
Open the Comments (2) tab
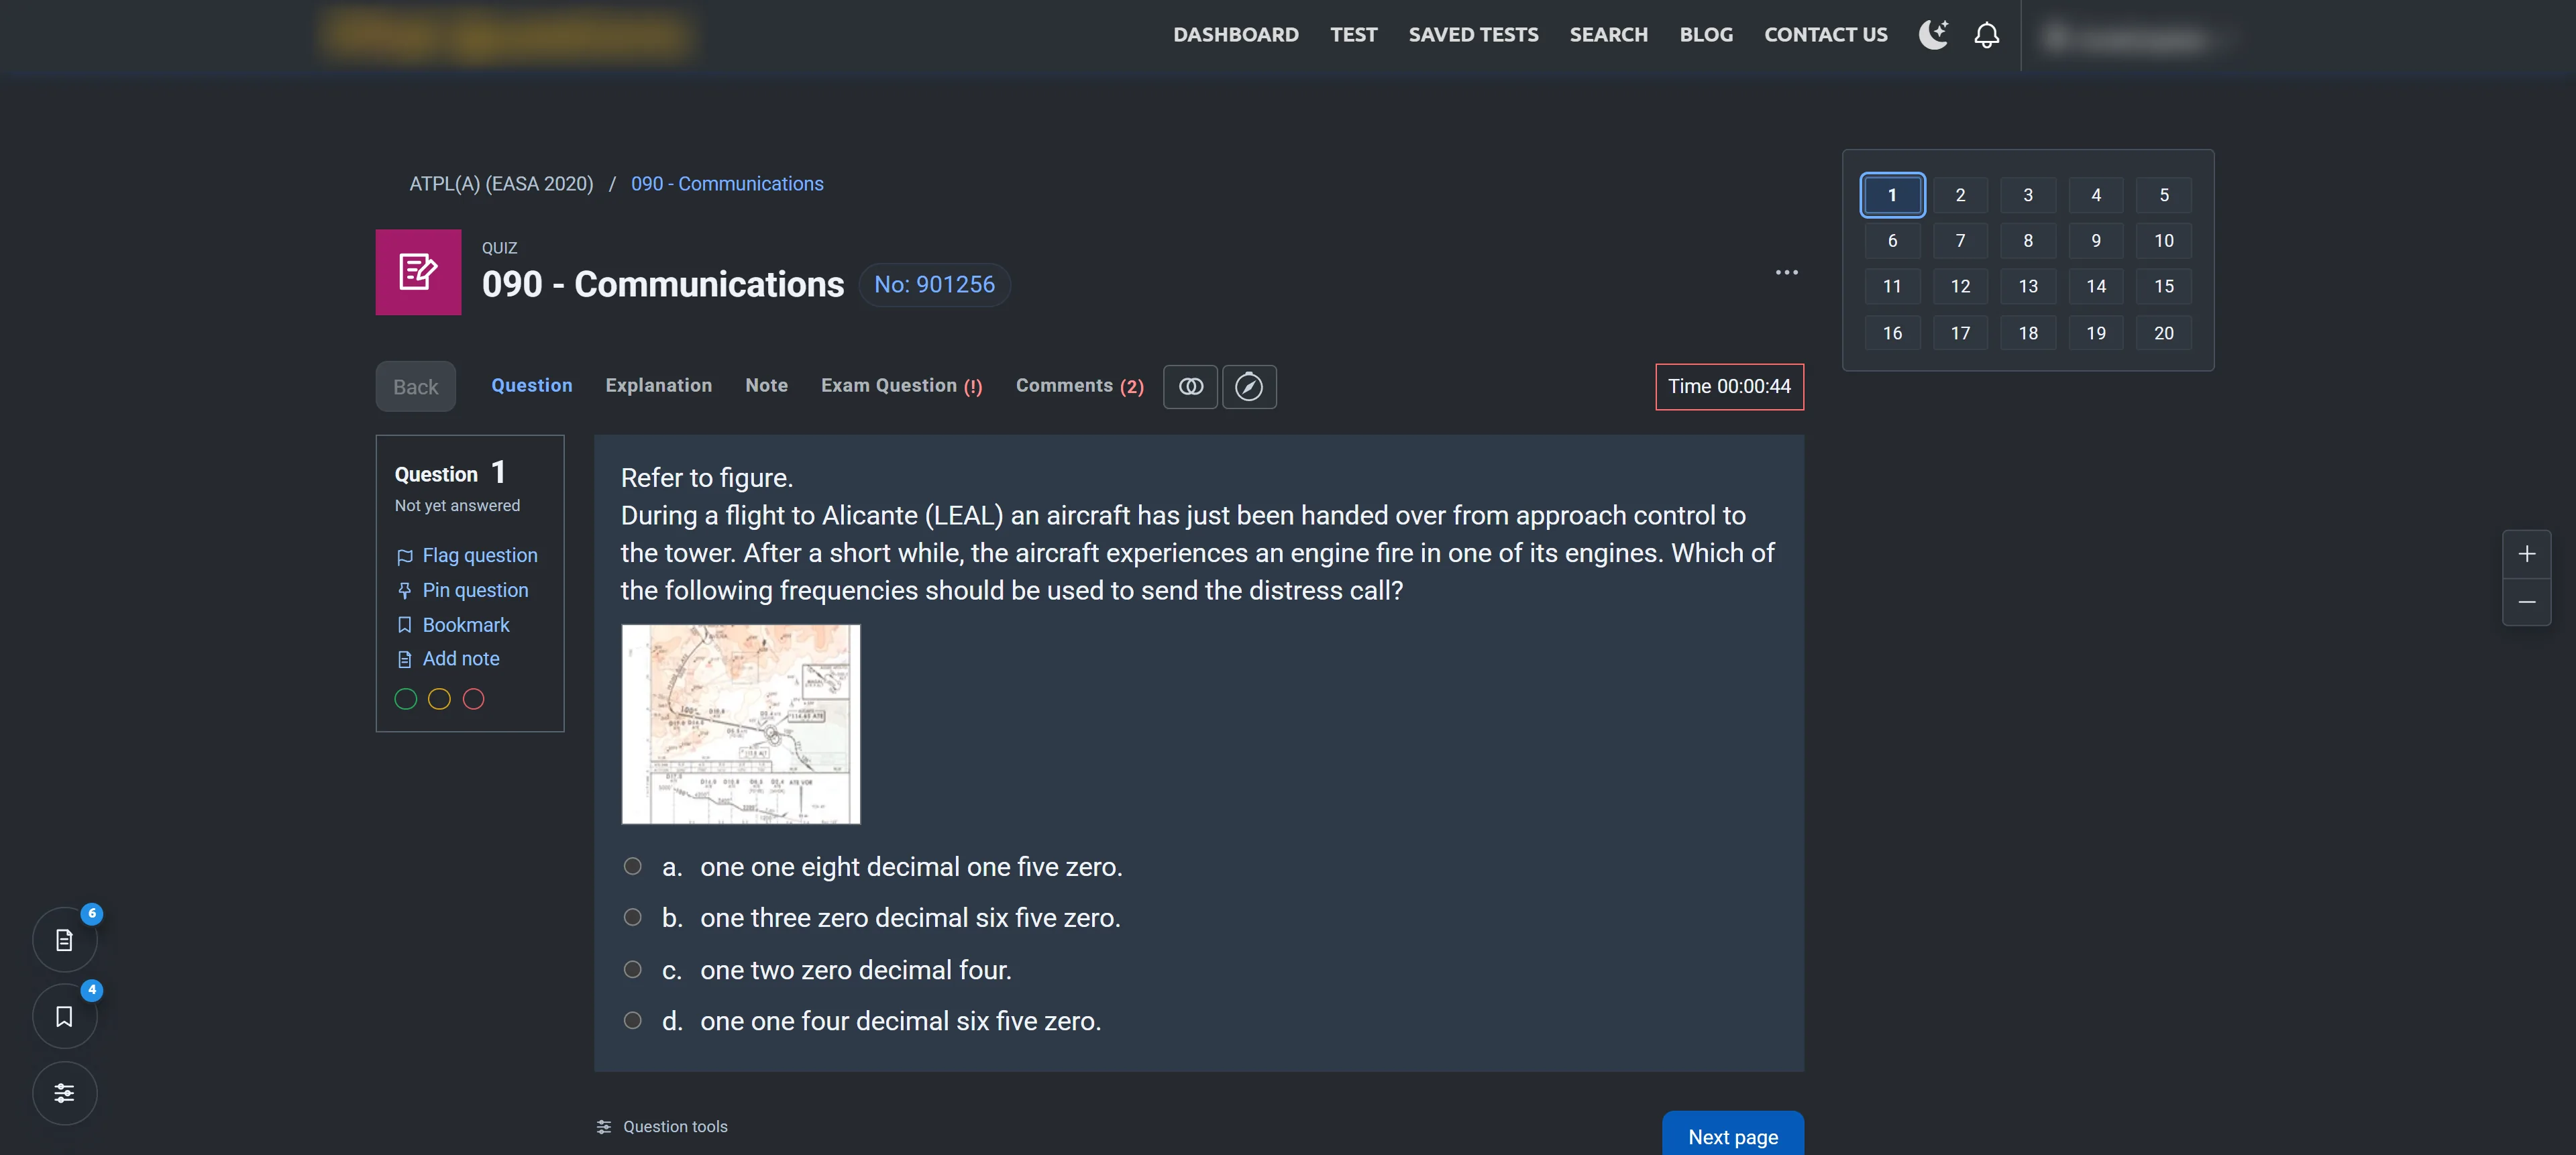pyautogui.click(x=1079, y=386)
